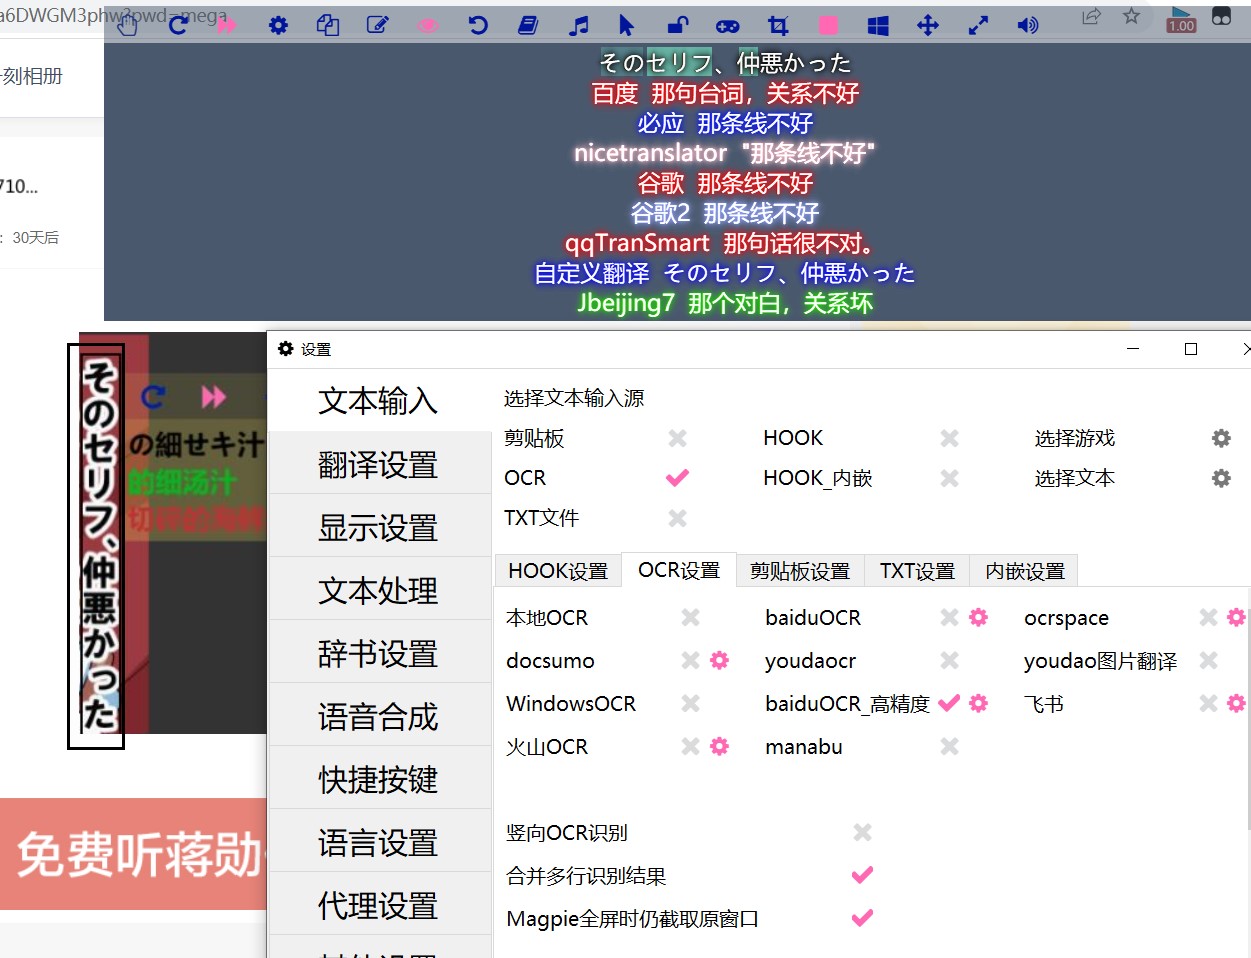Toggle original text visibility with eye icon
1251x958 pixels.
pyautogui.click(x=428, y=25)
